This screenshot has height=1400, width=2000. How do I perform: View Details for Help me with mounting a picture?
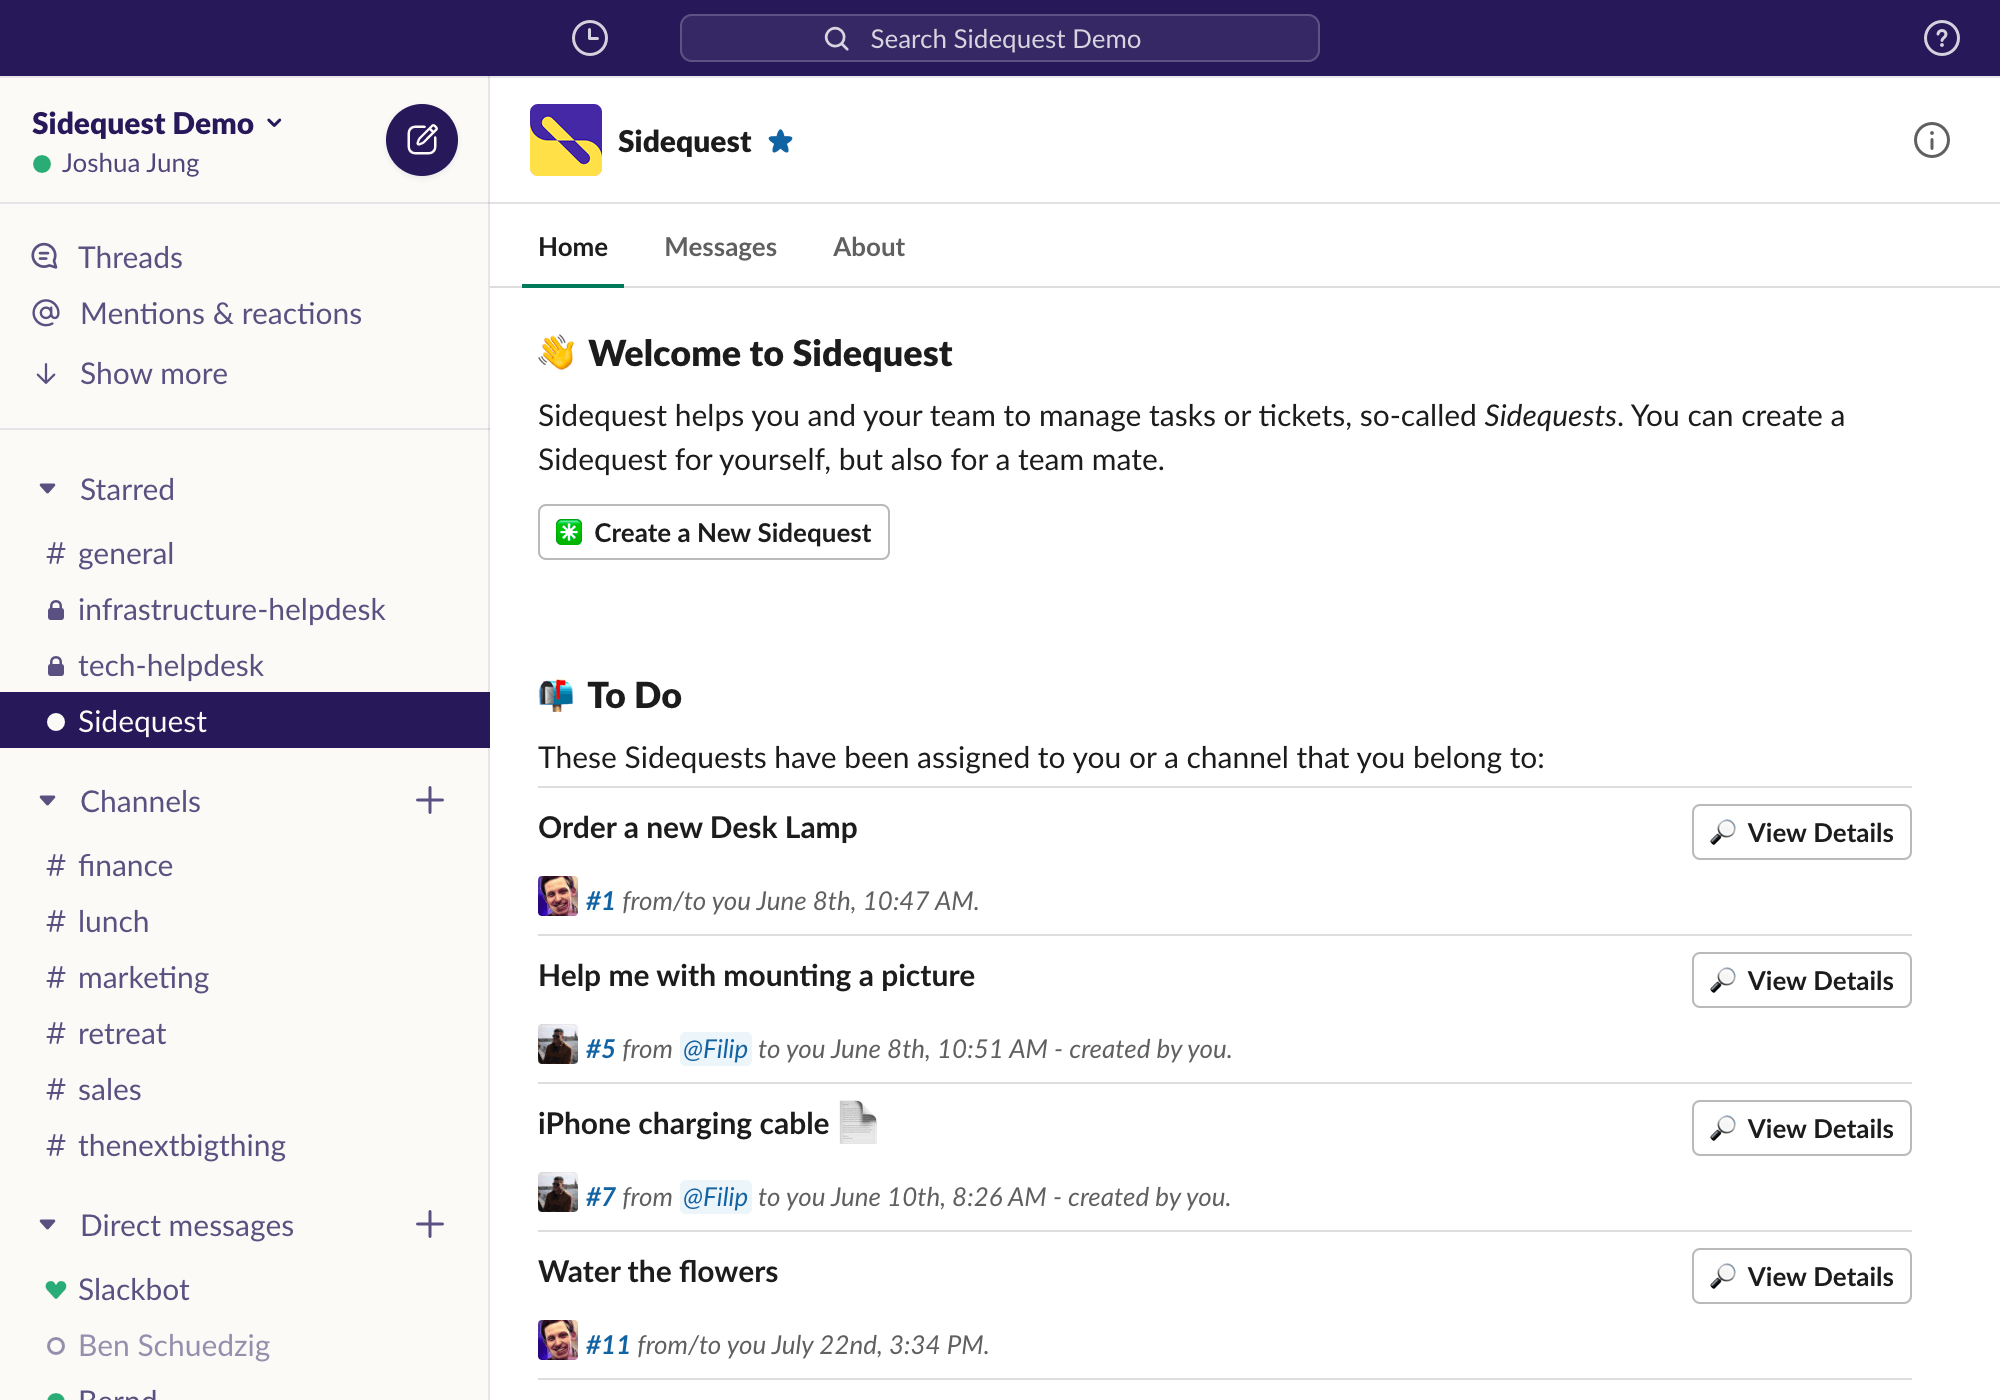(x=1802, y=980)
